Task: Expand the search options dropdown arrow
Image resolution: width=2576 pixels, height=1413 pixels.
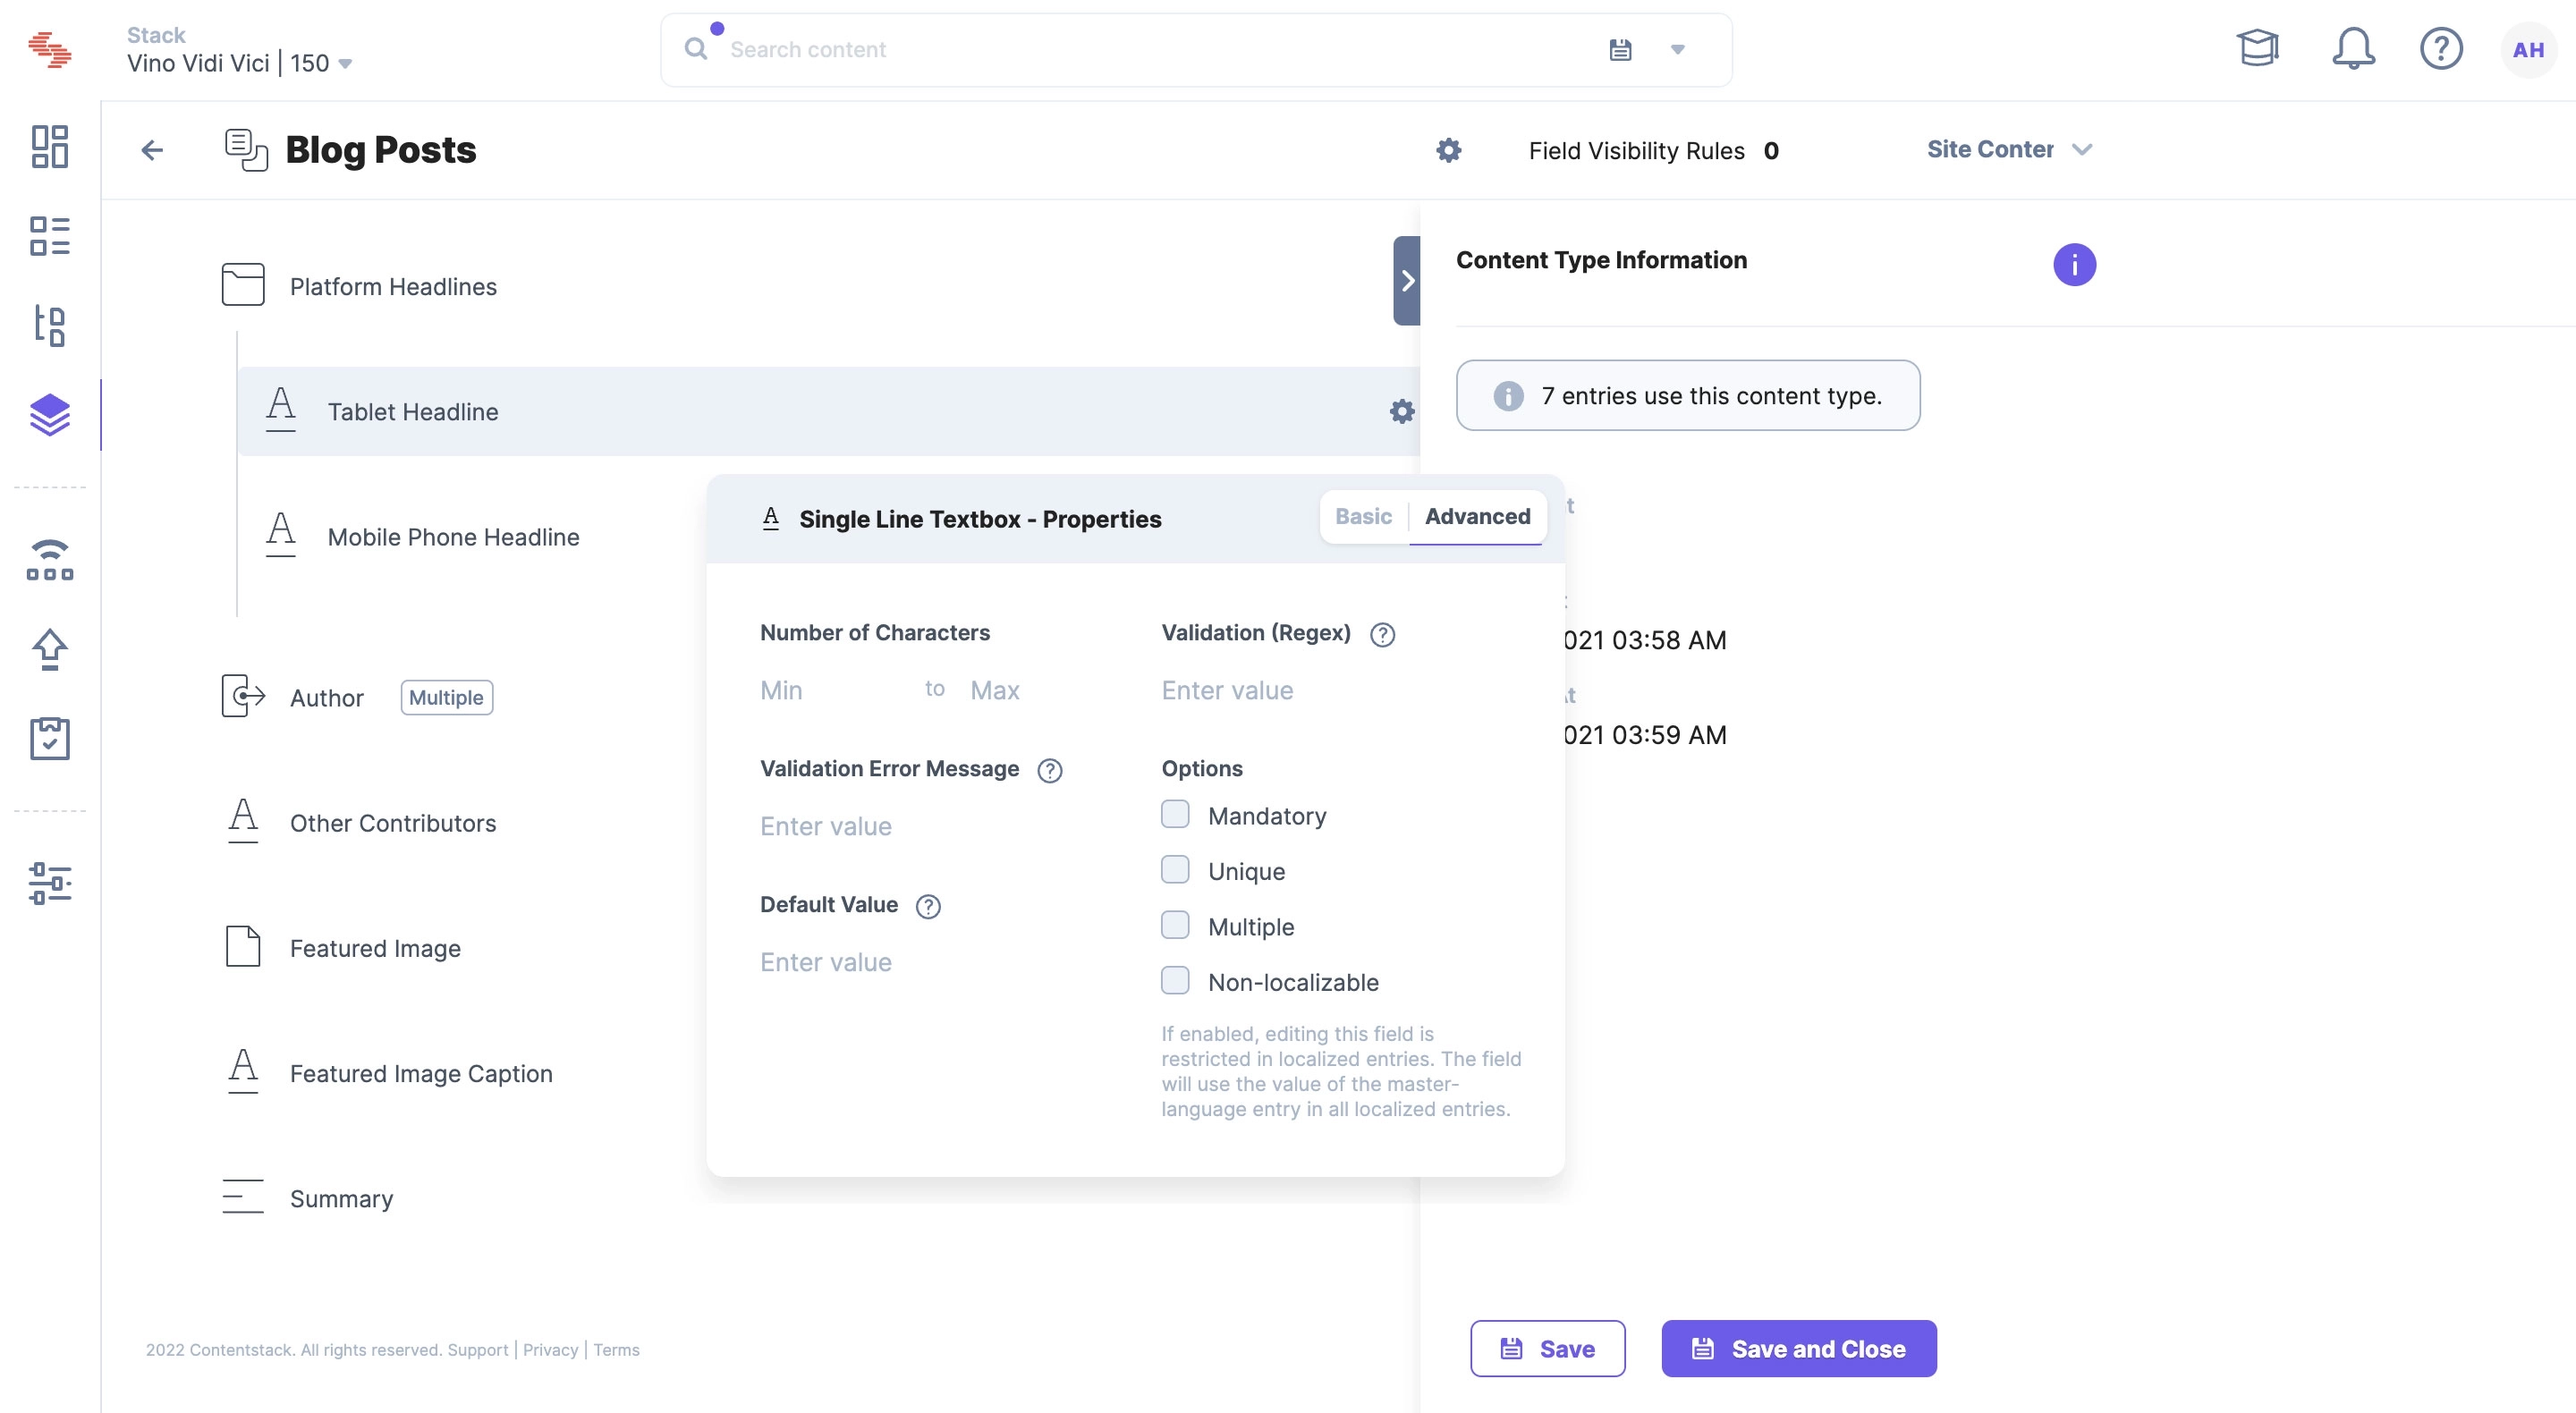Action: coord(1678,49)
